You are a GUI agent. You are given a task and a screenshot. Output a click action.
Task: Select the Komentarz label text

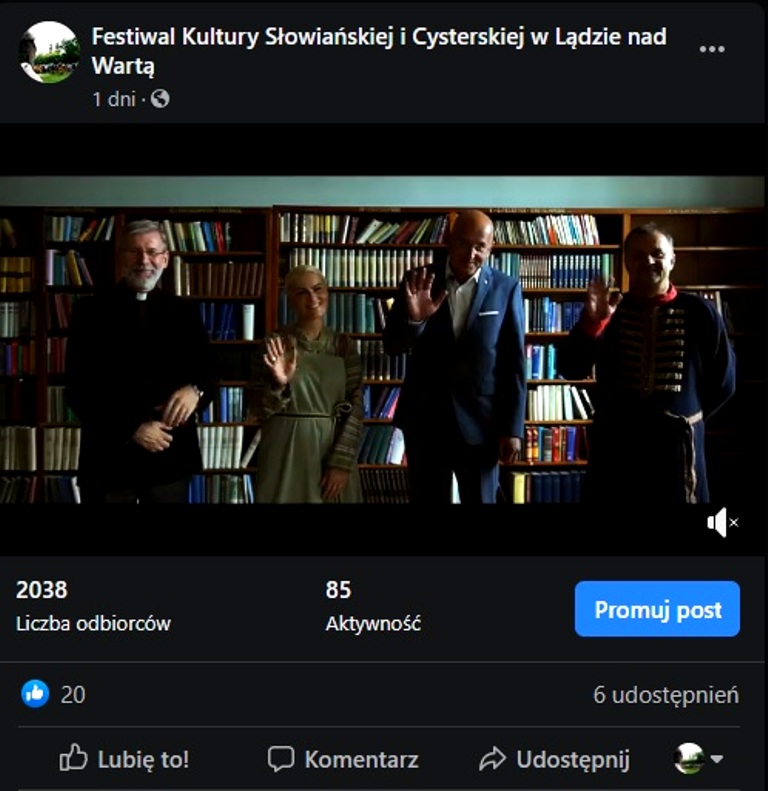(361, 759)
